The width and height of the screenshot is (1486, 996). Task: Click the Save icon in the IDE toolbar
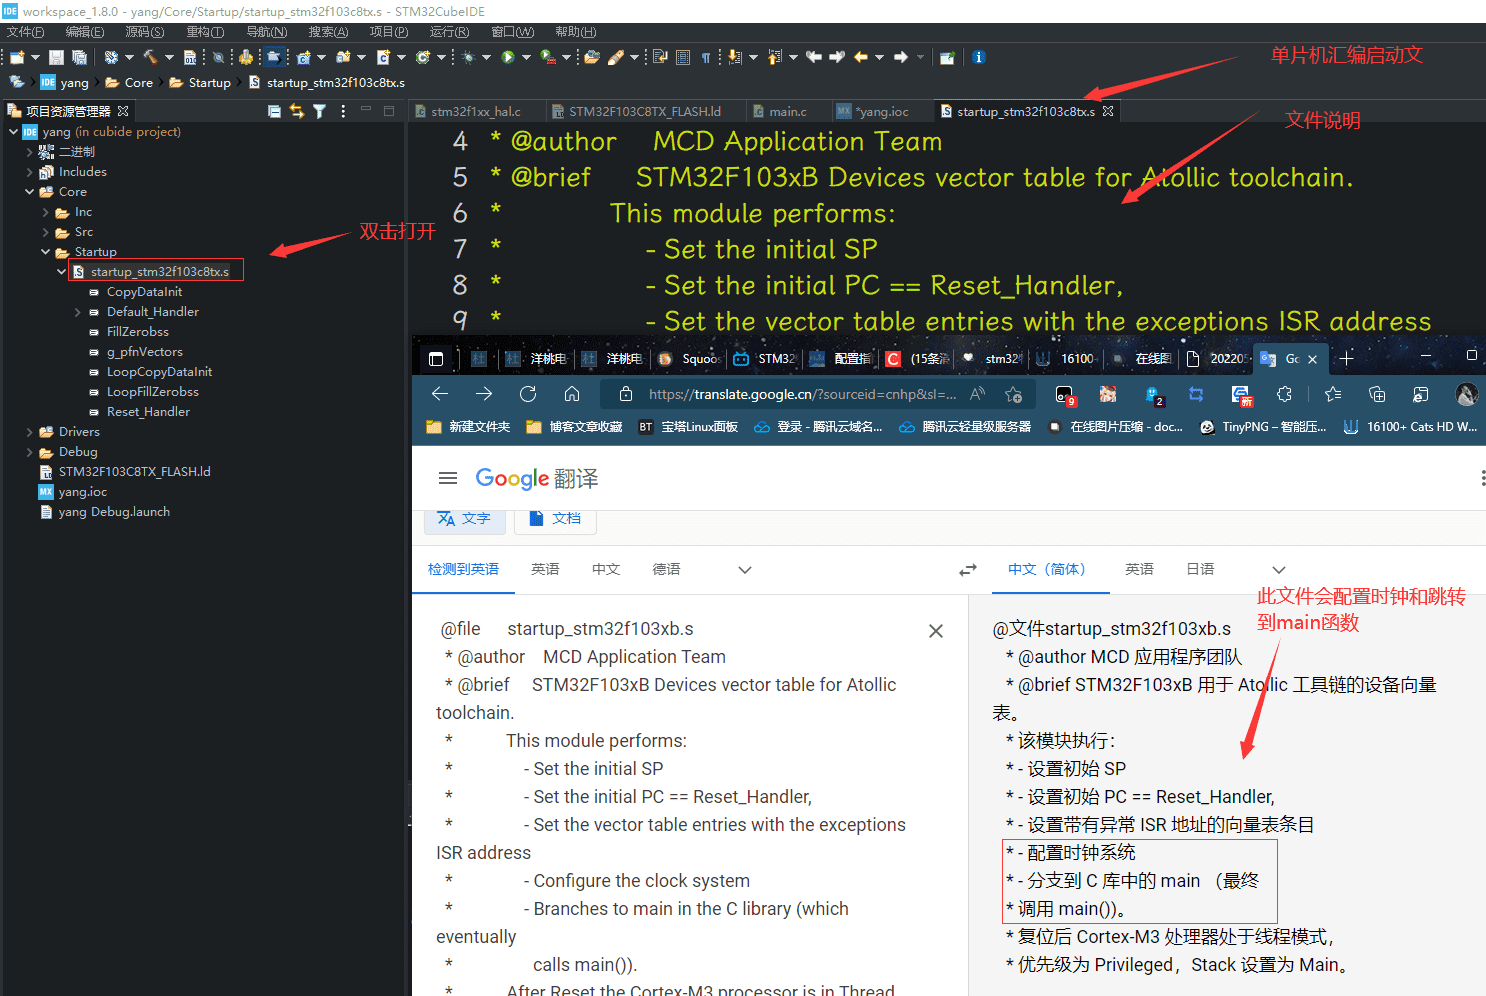click(57, 57)
